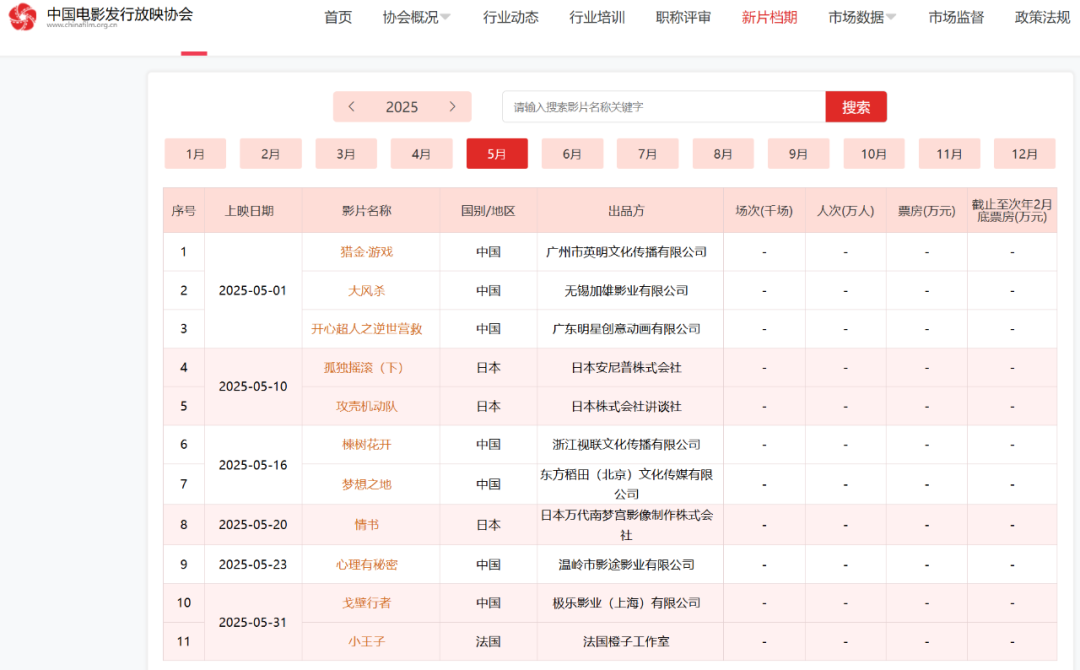The image size is (1080, 670).
Task: Click producer 温岭市影途影业有限公司
Action: click(x=626, y=565)
